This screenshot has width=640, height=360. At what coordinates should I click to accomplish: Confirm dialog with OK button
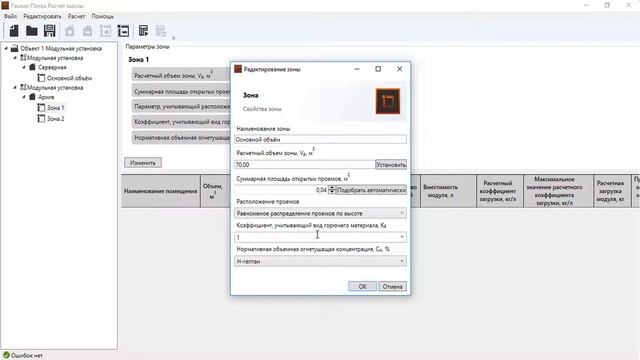click(362, 286)
